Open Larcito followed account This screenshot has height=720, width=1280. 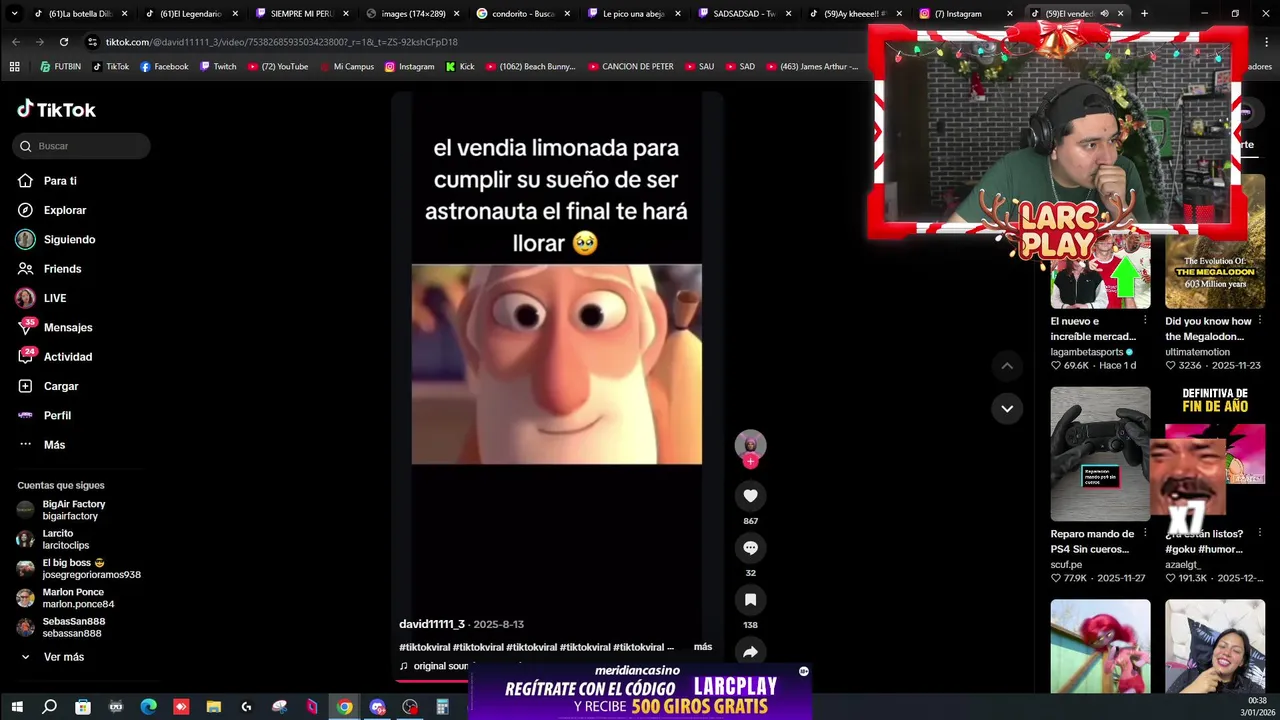click(54, 539)
